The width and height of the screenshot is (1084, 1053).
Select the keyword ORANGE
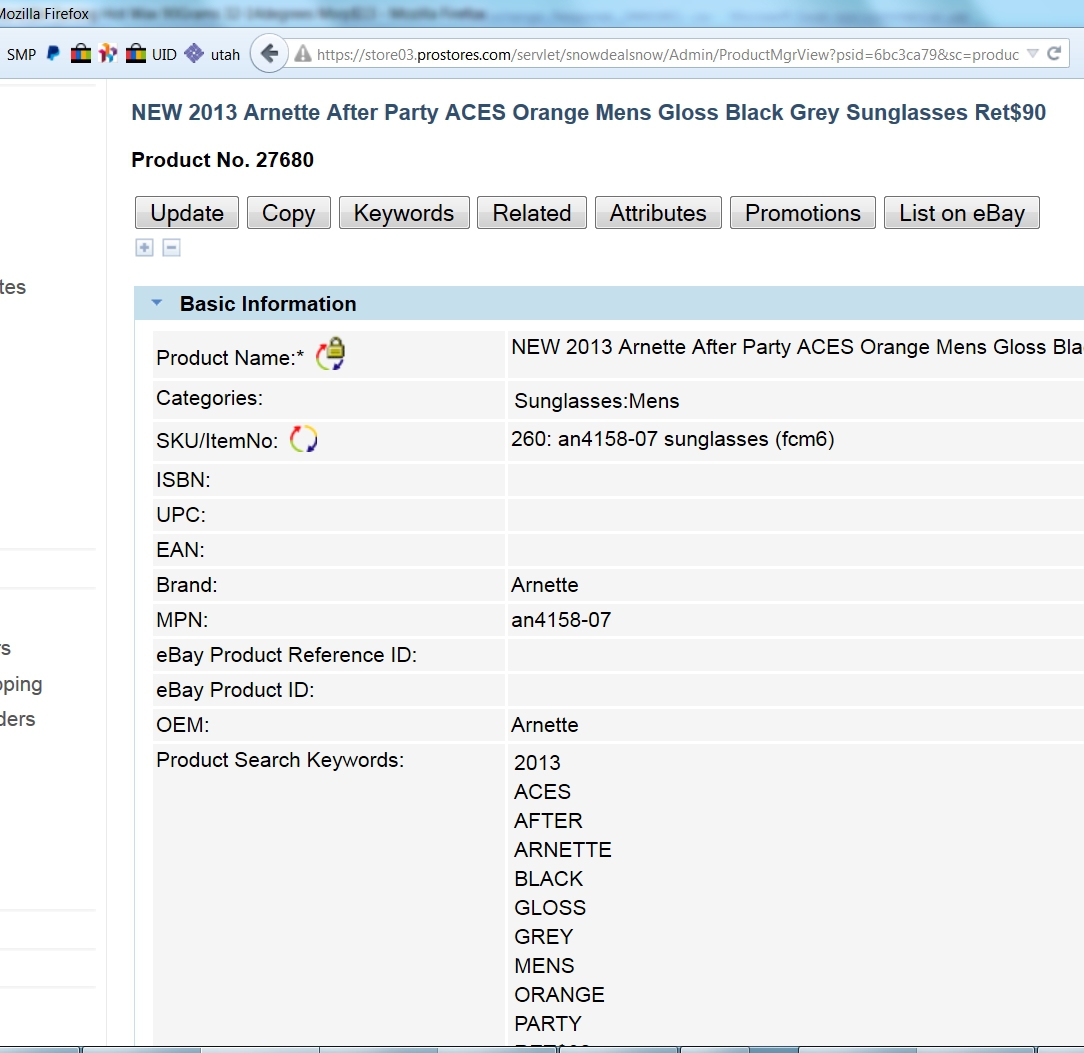[x=559, y=995]
